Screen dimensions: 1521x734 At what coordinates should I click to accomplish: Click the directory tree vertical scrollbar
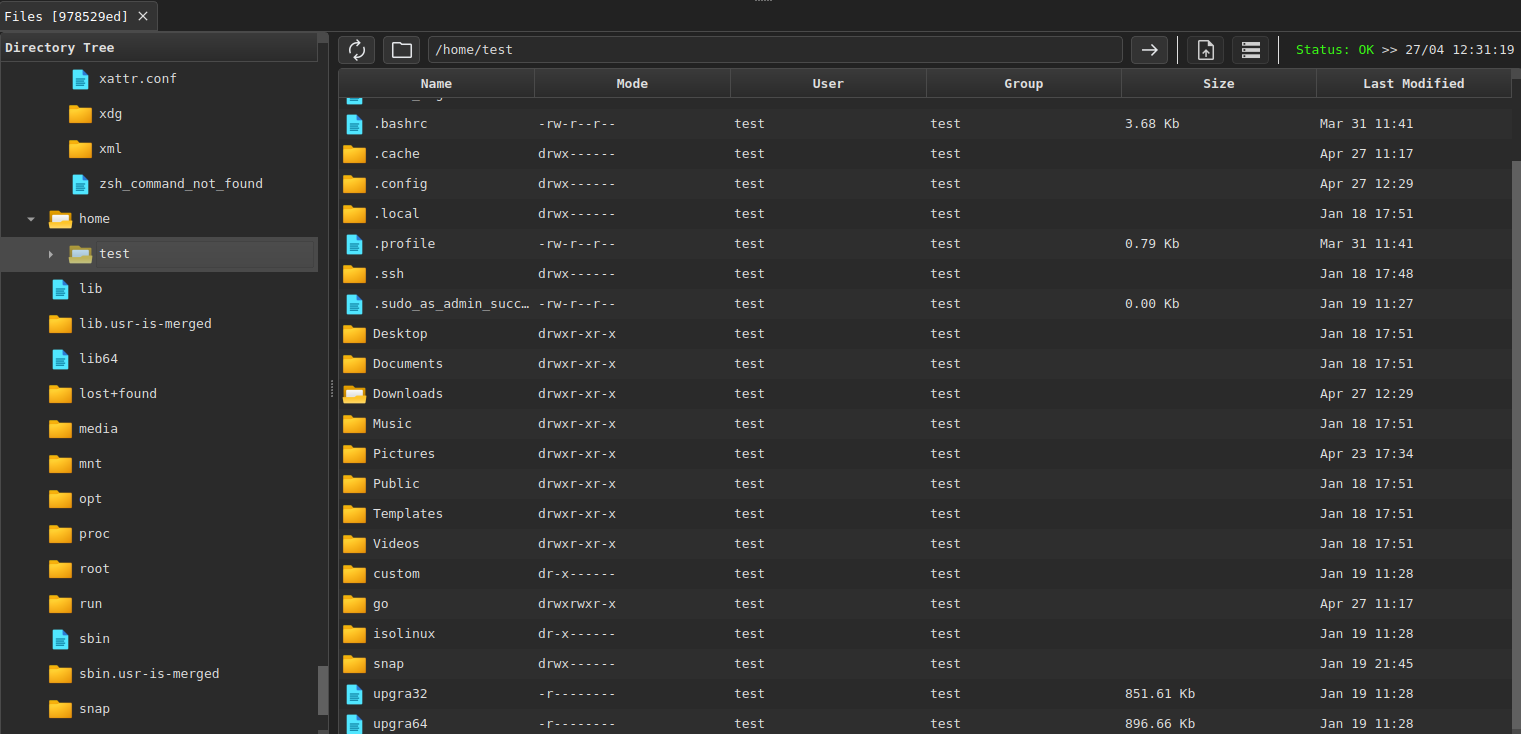click(x=323, y=690)
